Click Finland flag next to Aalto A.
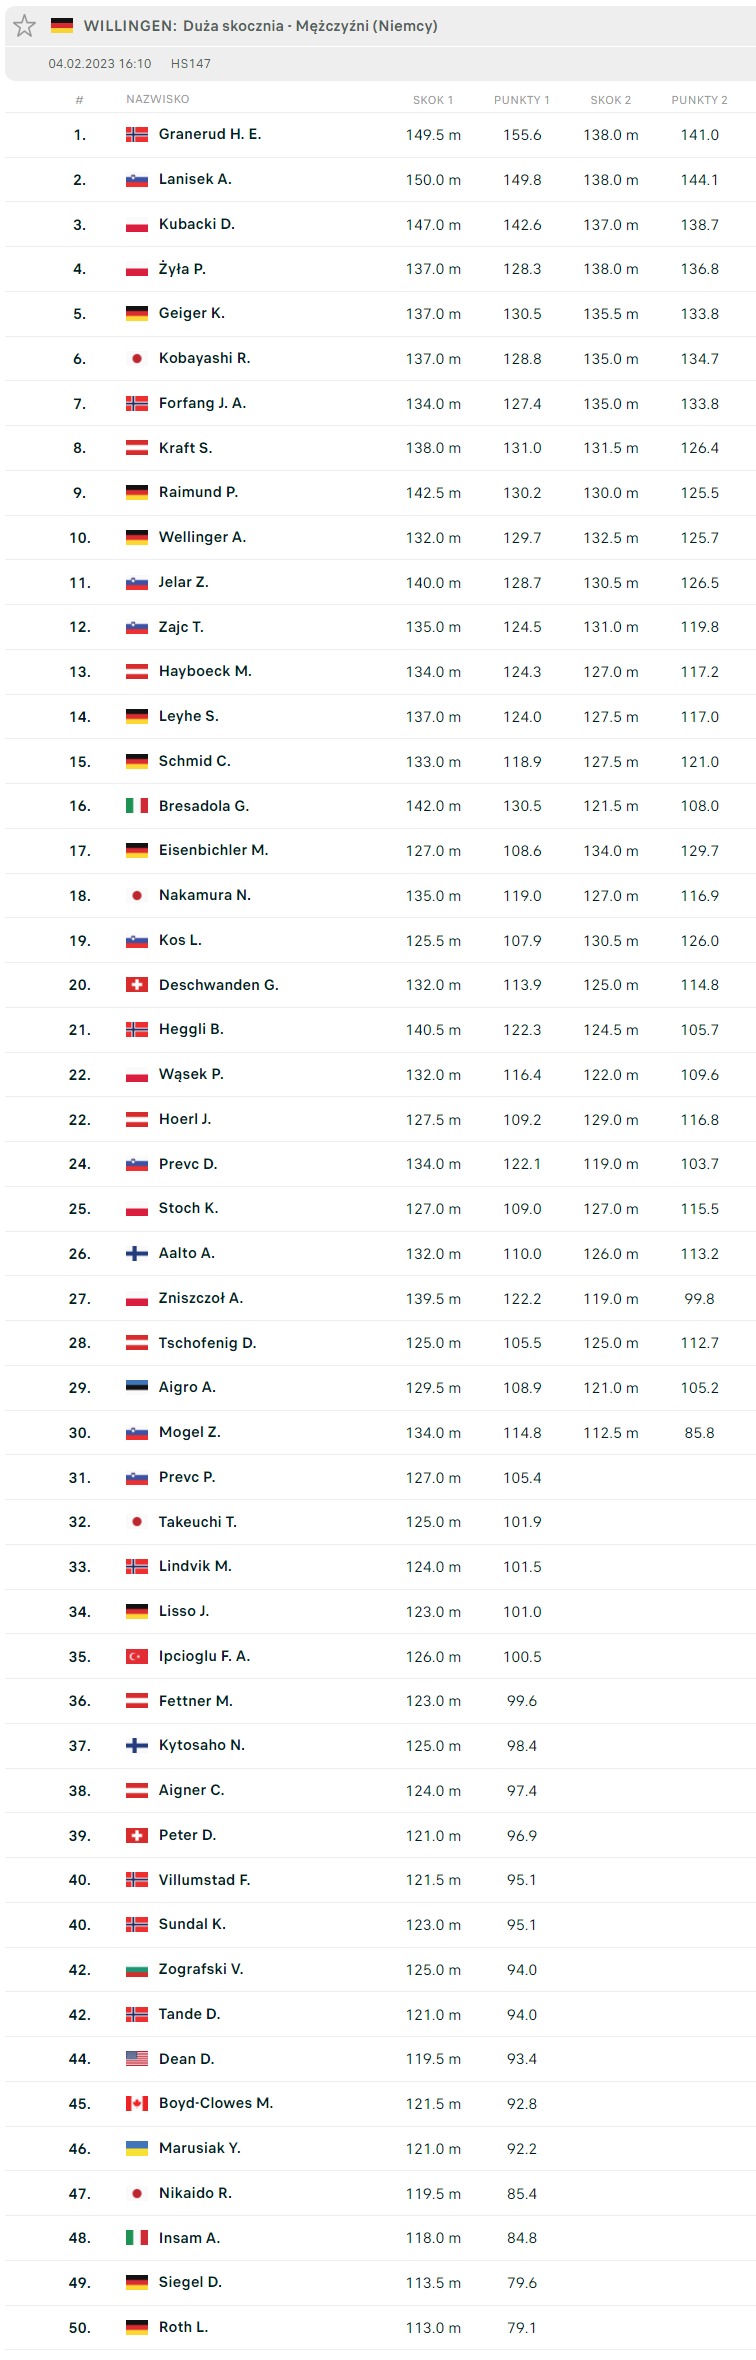Viewport: 756px width, 2360px height. 137,1253
